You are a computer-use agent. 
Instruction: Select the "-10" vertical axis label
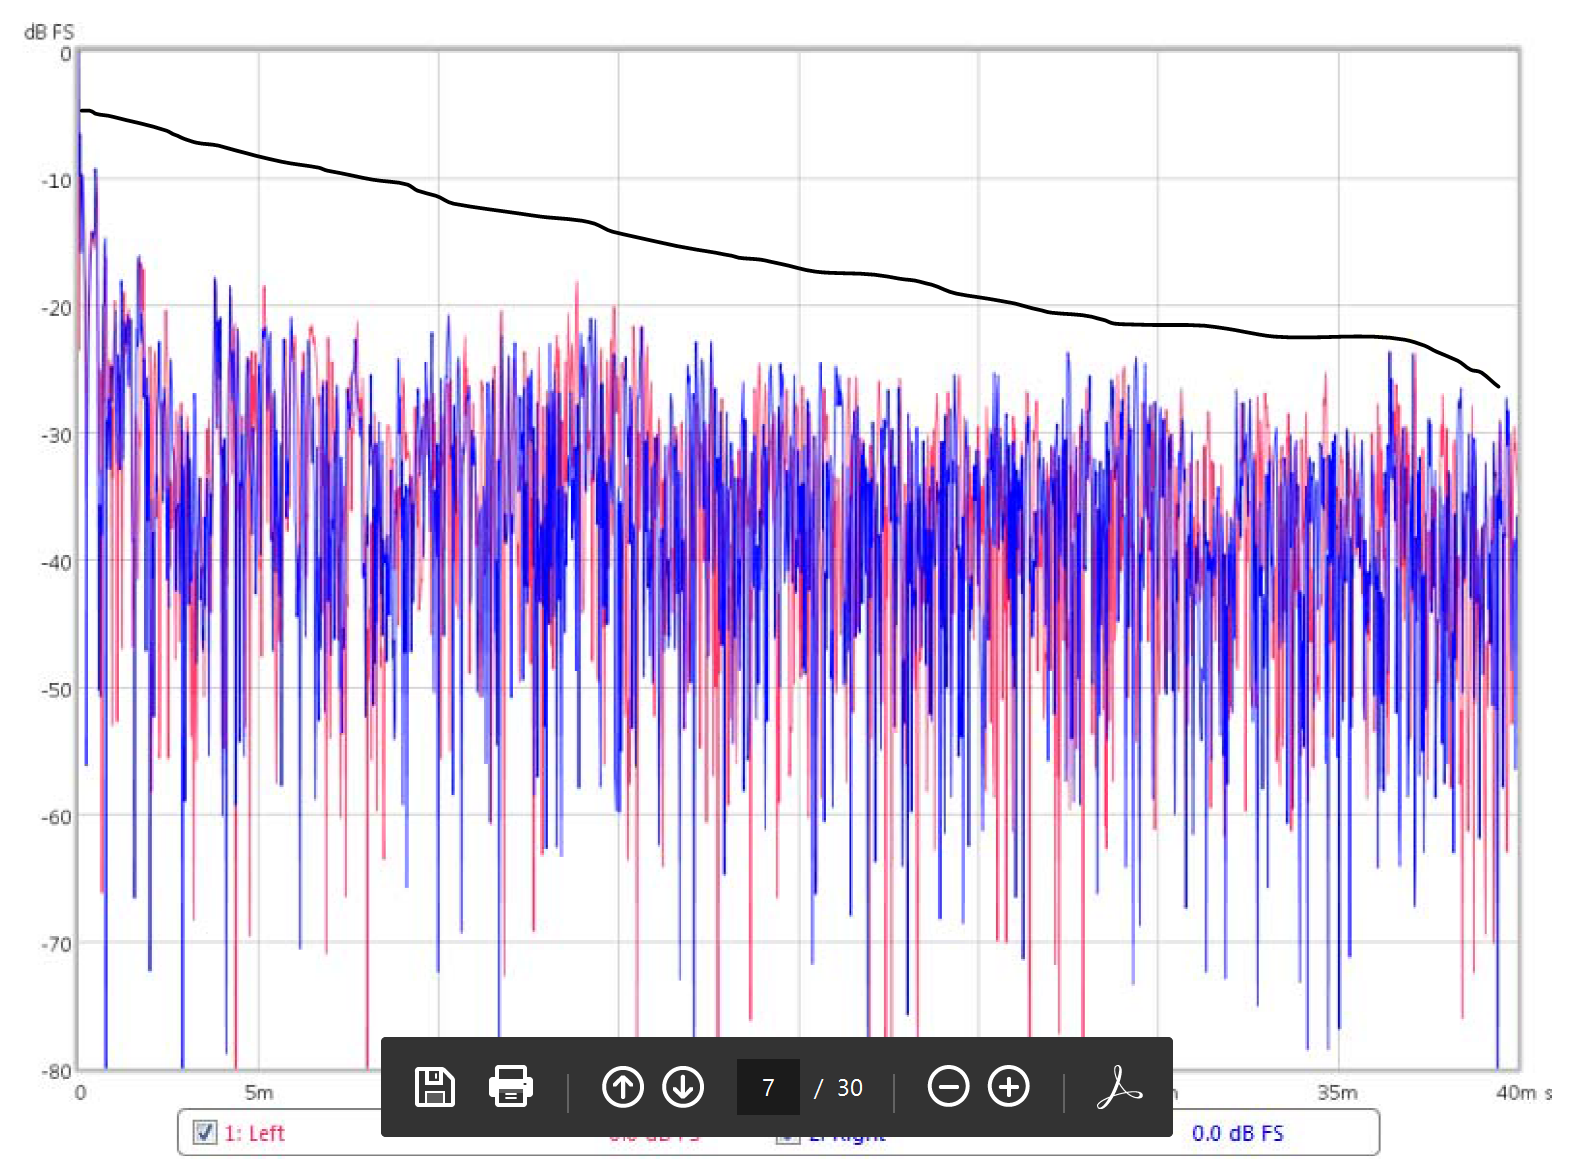tap(56, 181)
